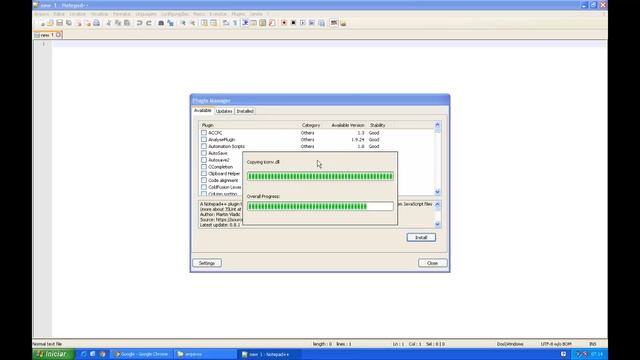The width and height of the screenshot is (640, 360).
Task: Check the Automation Scripts checkbox
Action: pyautogui.click(x=204, y=146)
